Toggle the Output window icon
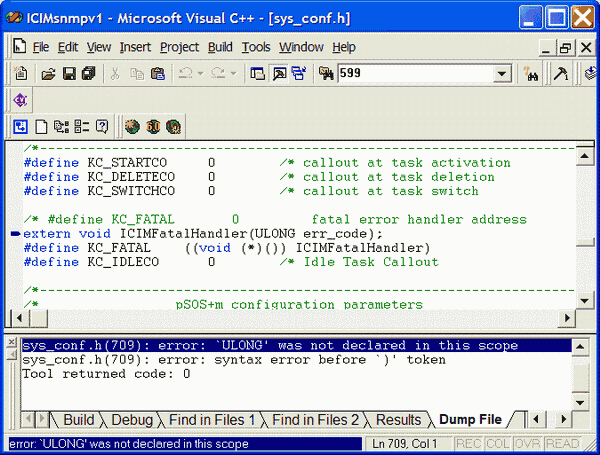The height and width of the screenshot is (455, 600). (279, 73)
